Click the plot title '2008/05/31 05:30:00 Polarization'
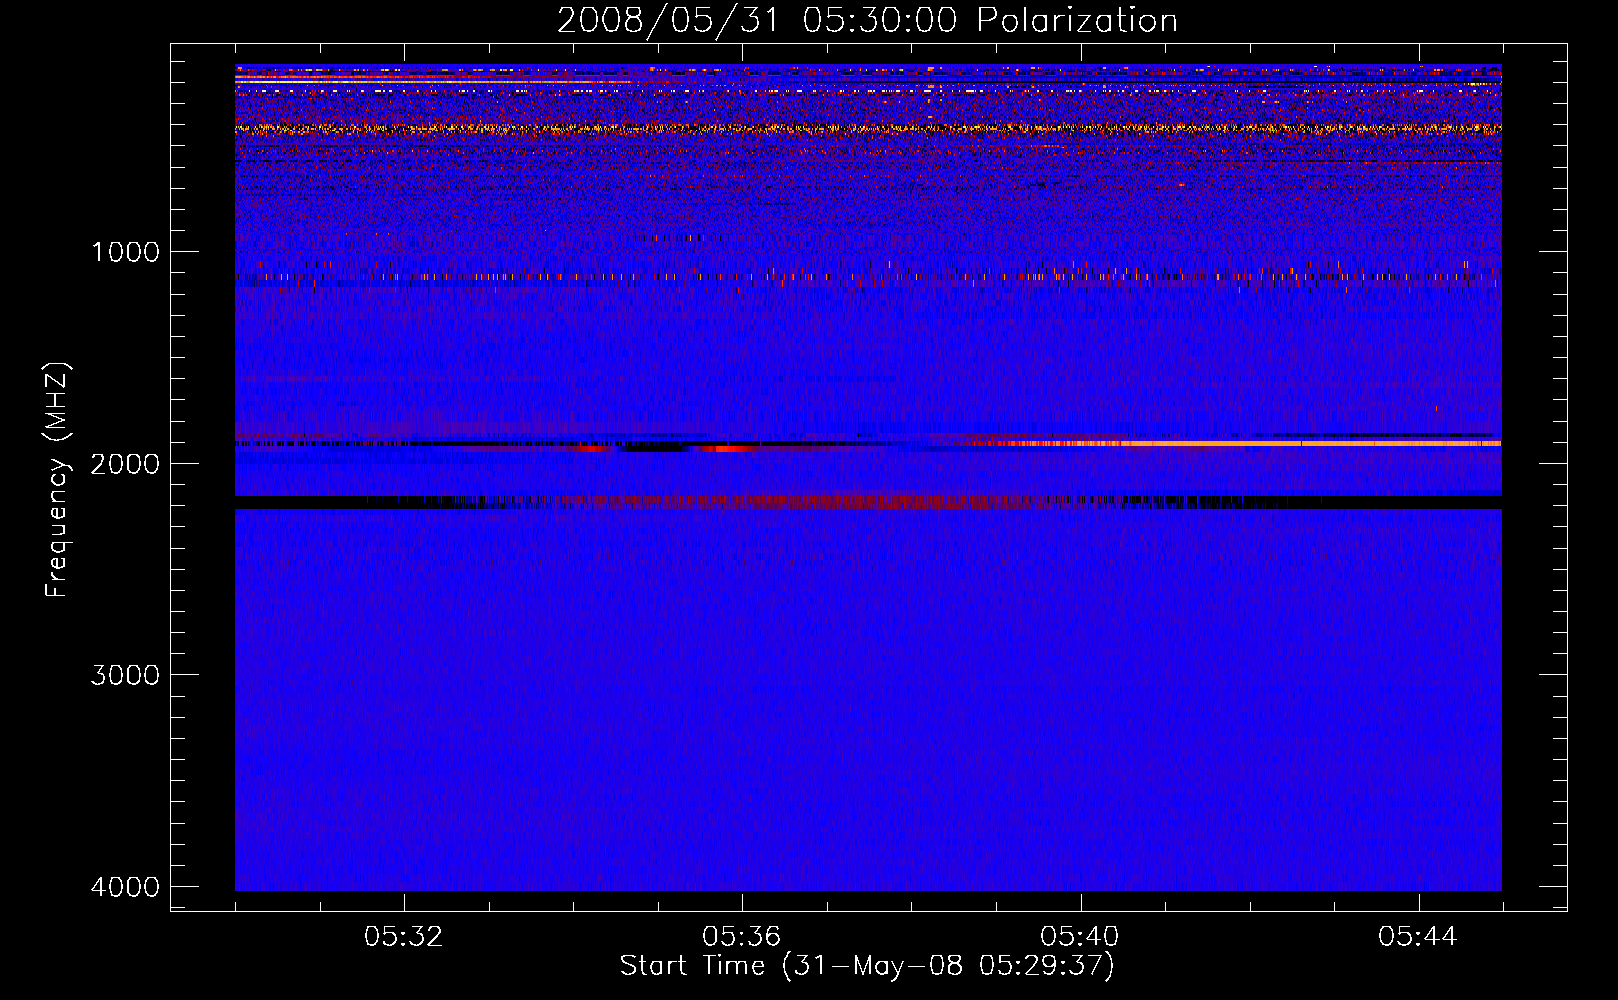Viewport: 1618px width, 1000px height. (x=867, y=20)
